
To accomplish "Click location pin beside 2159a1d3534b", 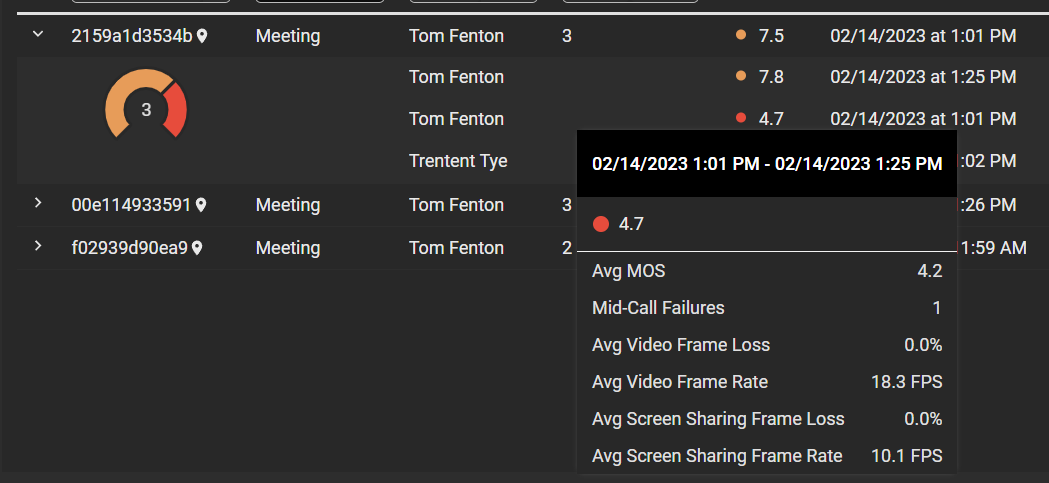I will pos(202,36).
